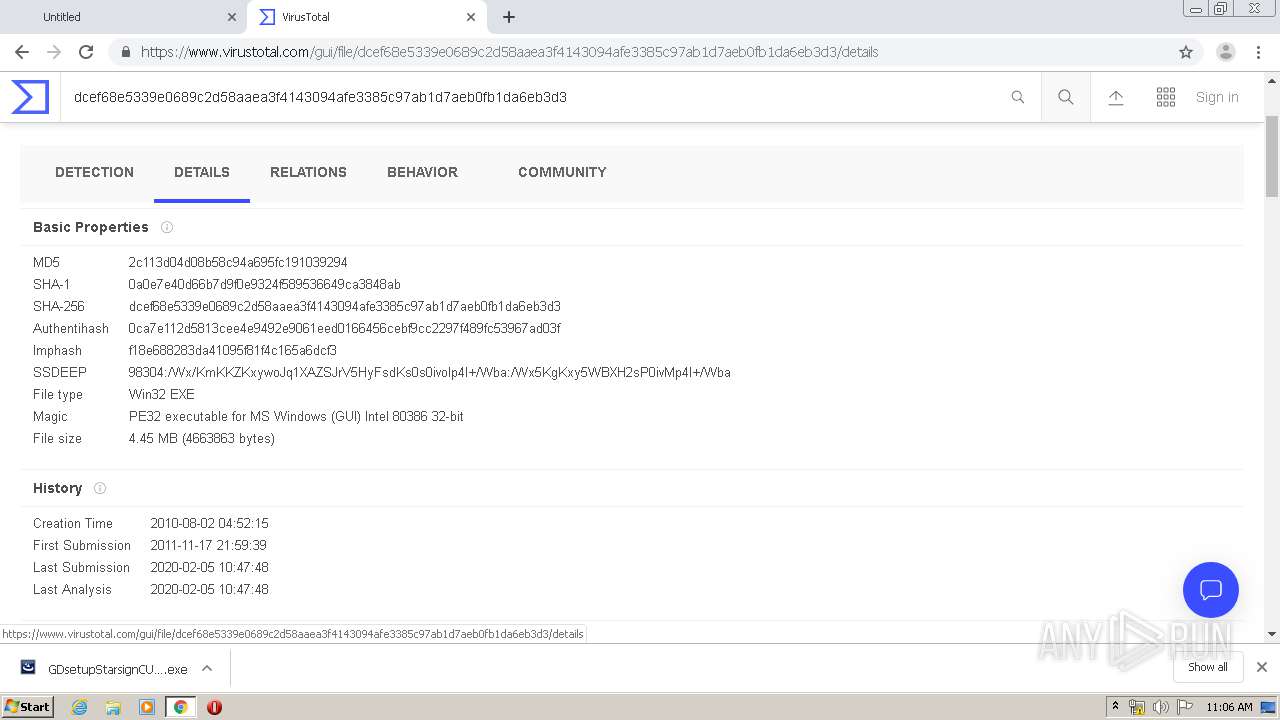
Task: Click the History info icon
Action: click(100, 488)
